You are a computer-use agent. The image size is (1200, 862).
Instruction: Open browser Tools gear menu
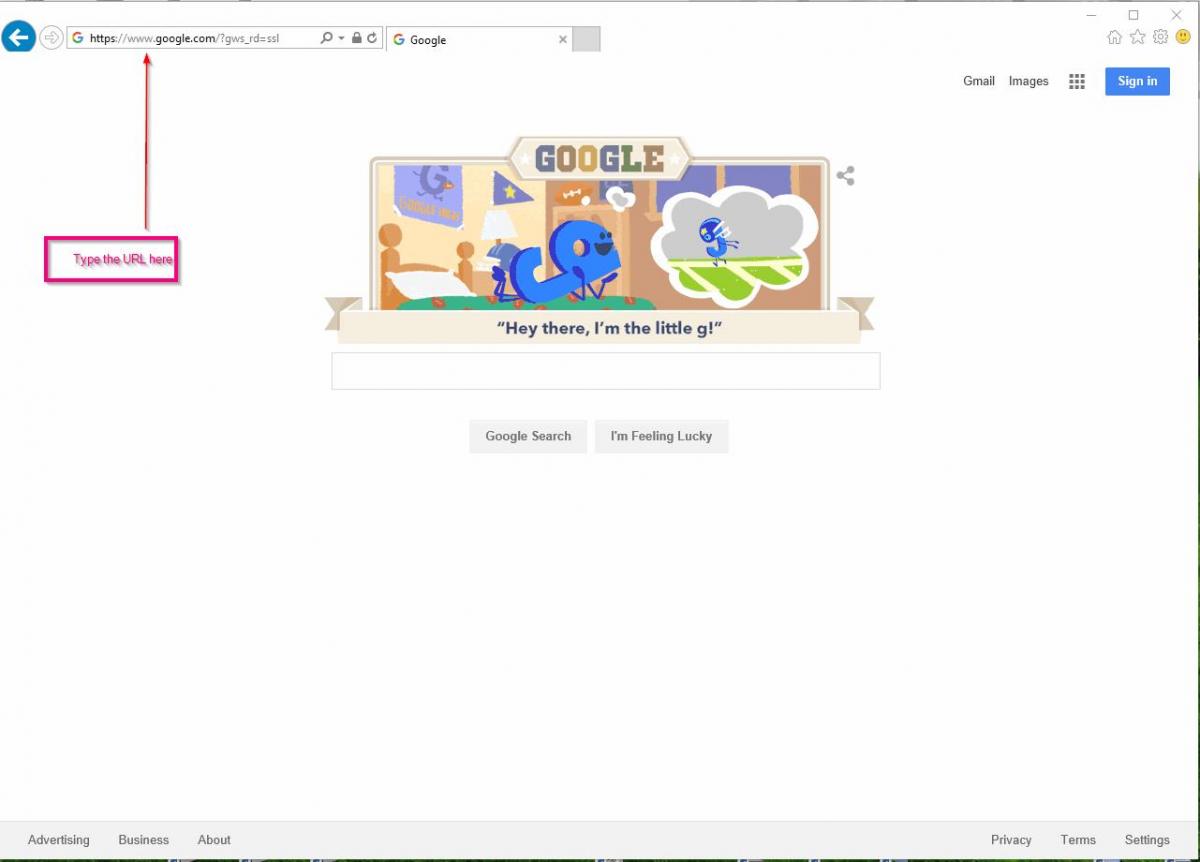click(x=1160, y=37)
